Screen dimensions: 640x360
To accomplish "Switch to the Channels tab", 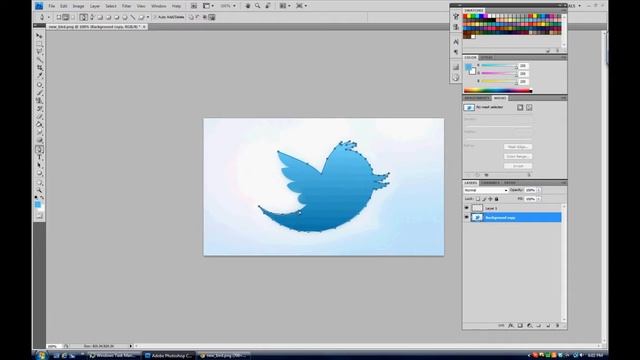I will click(490, 183).
